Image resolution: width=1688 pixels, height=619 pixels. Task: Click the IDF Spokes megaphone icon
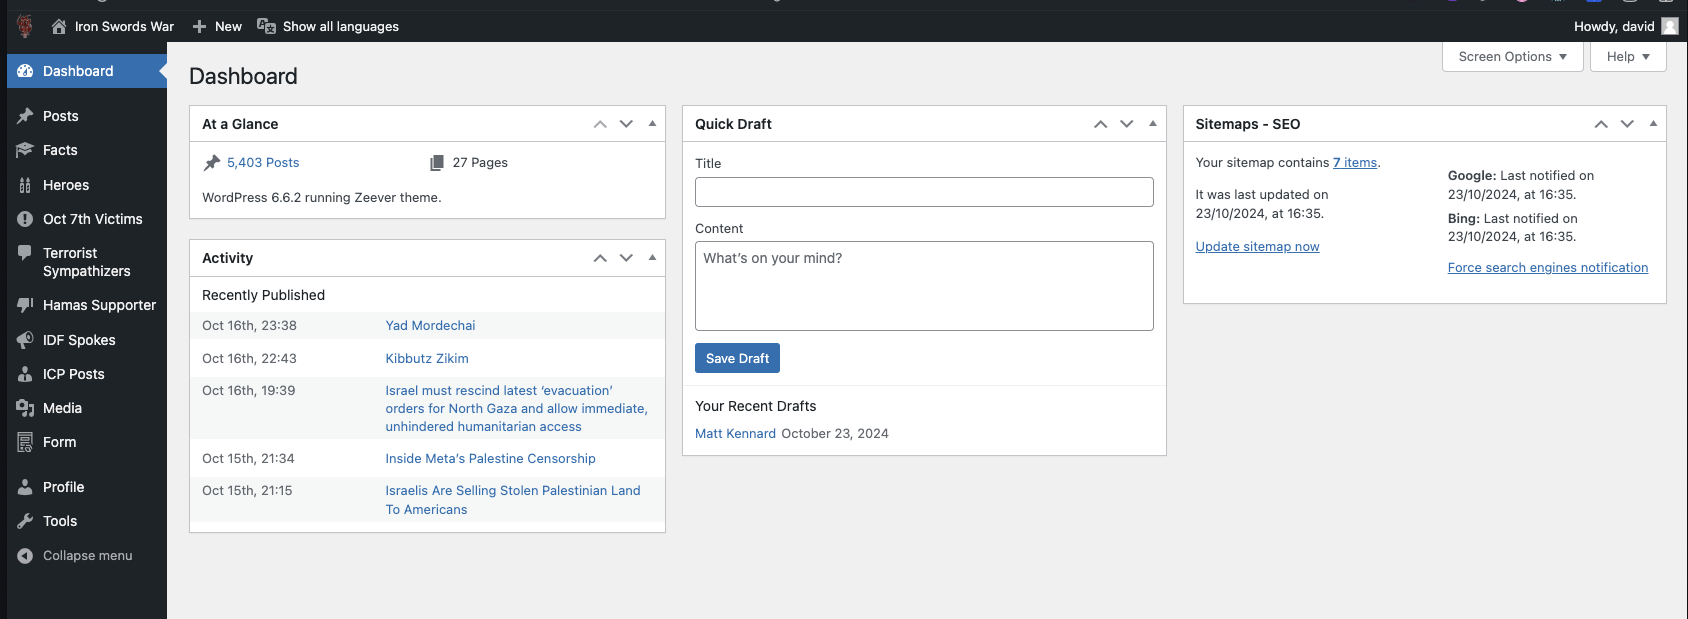[x=25, y=340]
